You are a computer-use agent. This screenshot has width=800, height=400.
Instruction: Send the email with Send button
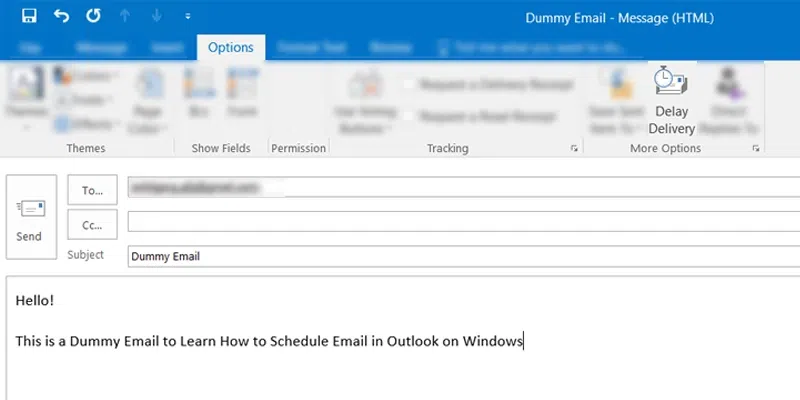pyautogui.click(x=31, y=217)
